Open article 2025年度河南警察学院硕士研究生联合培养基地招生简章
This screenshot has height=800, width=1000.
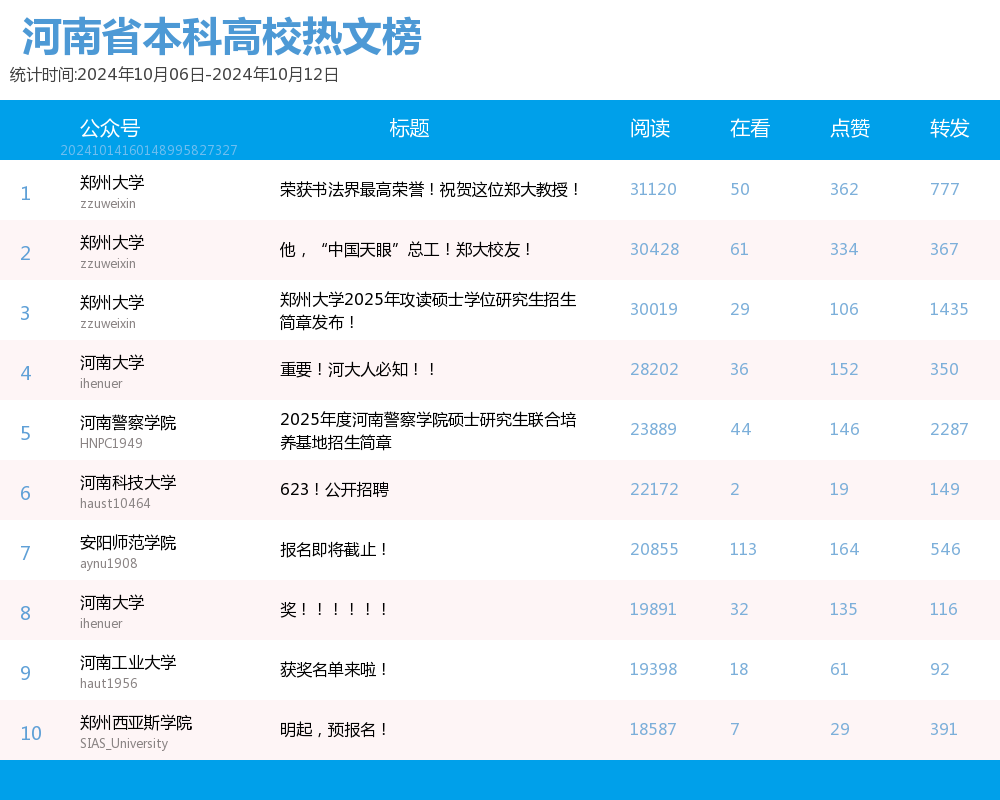click(428, 431)
